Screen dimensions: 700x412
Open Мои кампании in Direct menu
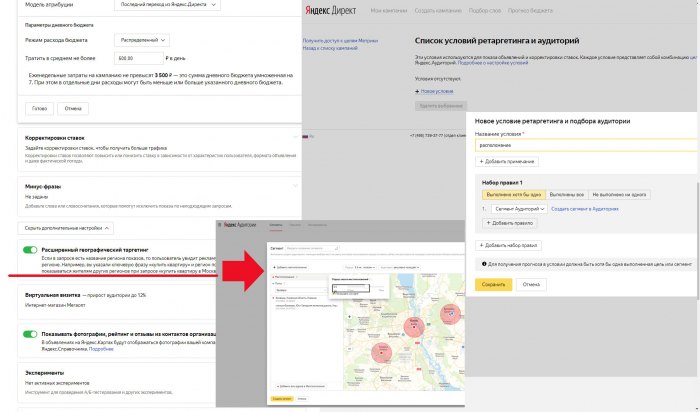[x=389, y=10]
